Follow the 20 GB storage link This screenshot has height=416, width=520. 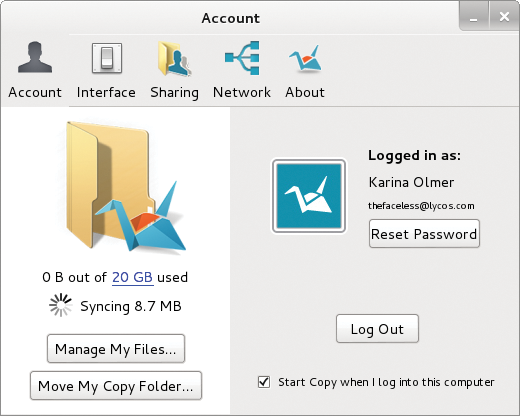(x=132, y=277)
